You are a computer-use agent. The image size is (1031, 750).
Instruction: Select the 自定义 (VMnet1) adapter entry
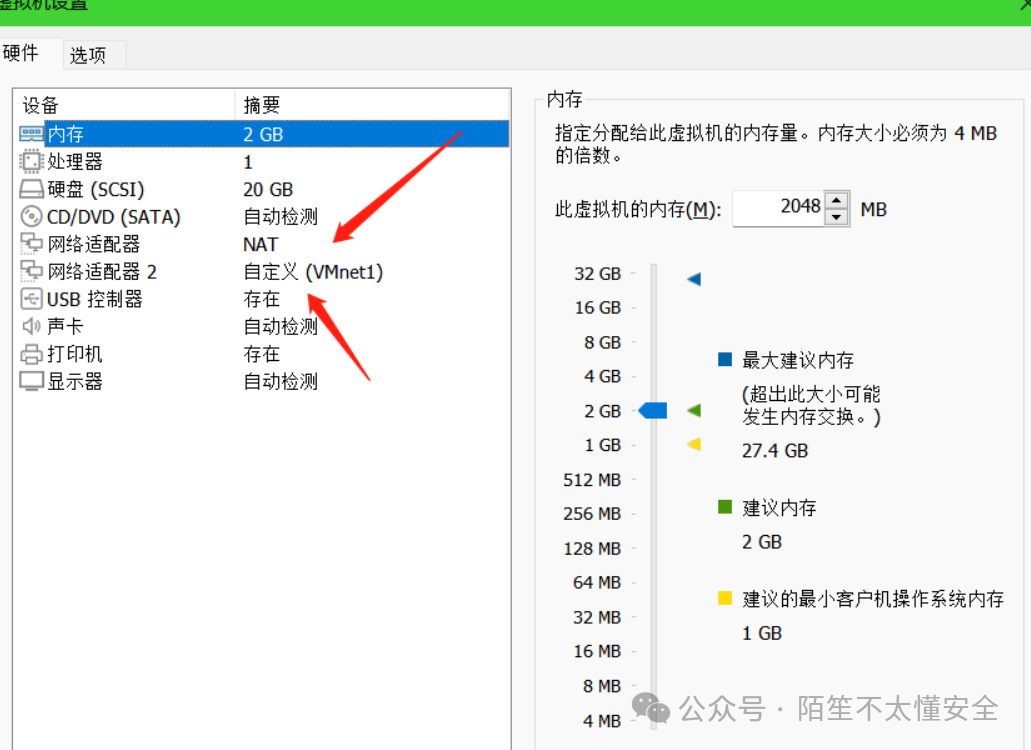313,270
